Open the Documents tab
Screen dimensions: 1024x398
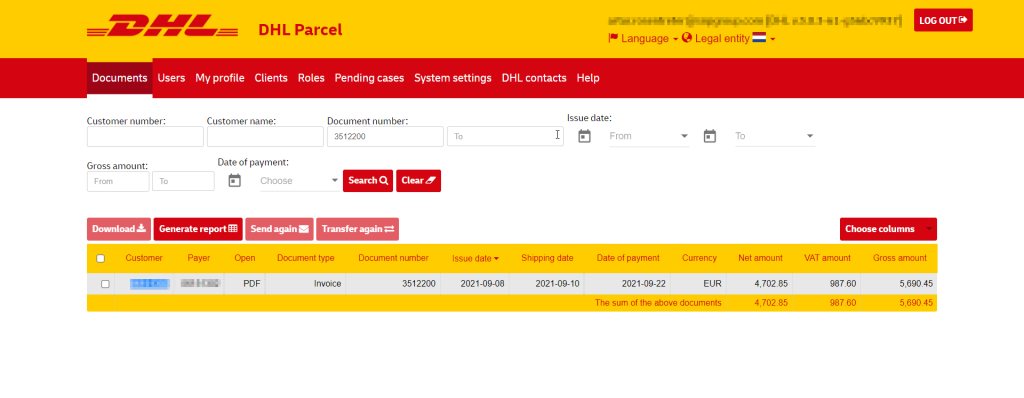120,78
